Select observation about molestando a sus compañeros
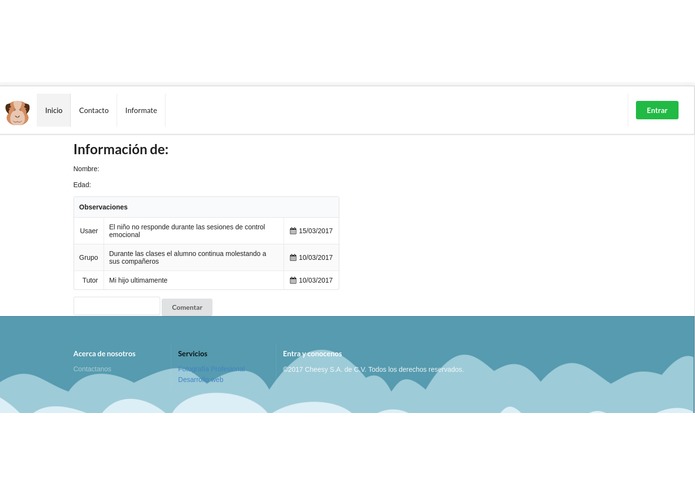Viewport: 695px width, 494px height. coord(187,257)
